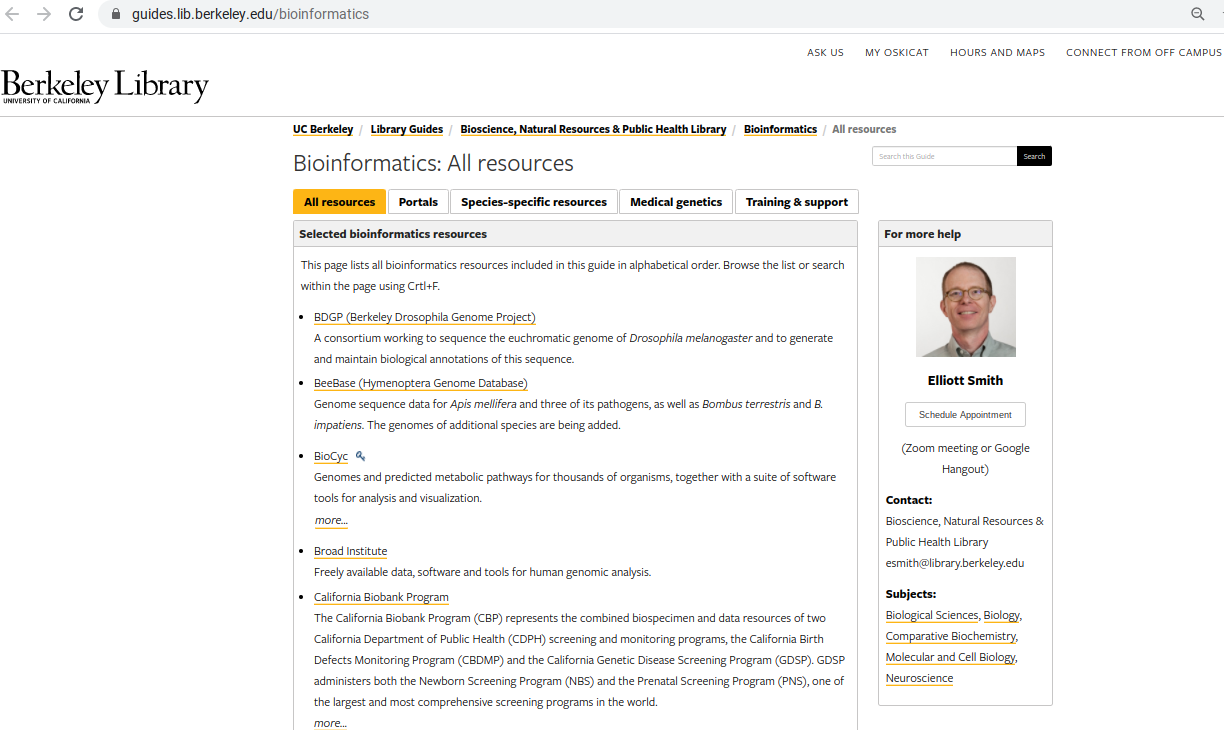Open the Biological Sciences subject link
The width and height of the screenshot is (1224, 730).
pyautogui.click(x=932, y=615)
